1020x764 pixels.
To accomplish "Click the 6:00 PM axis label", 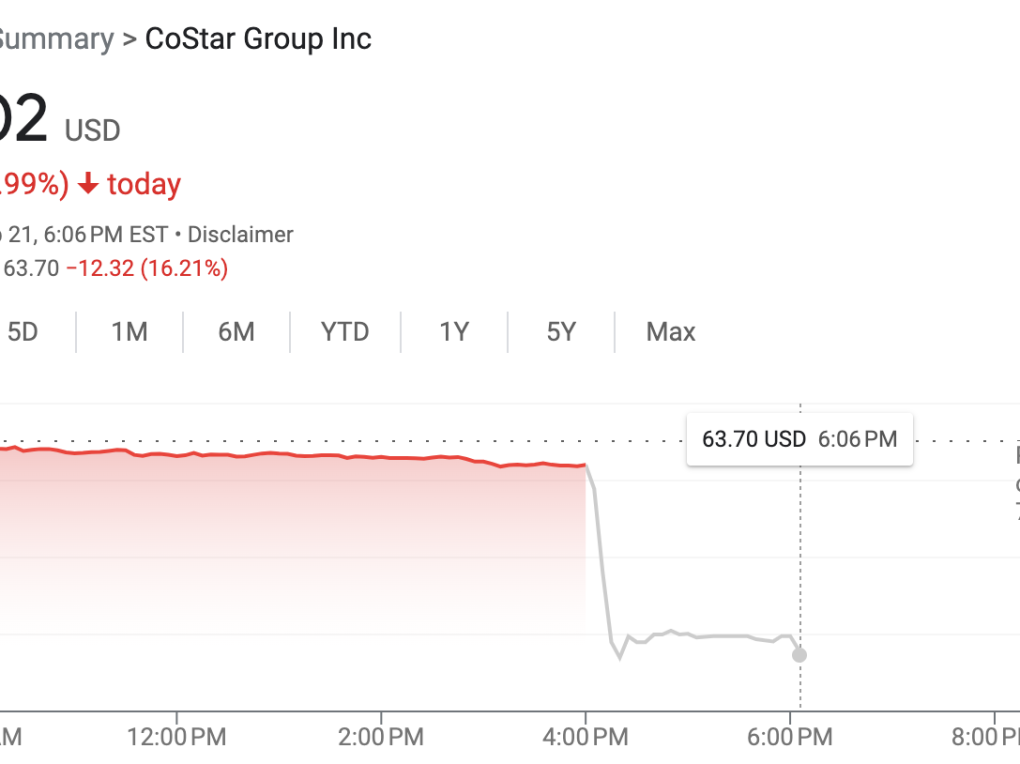I will tap(789, 738).
